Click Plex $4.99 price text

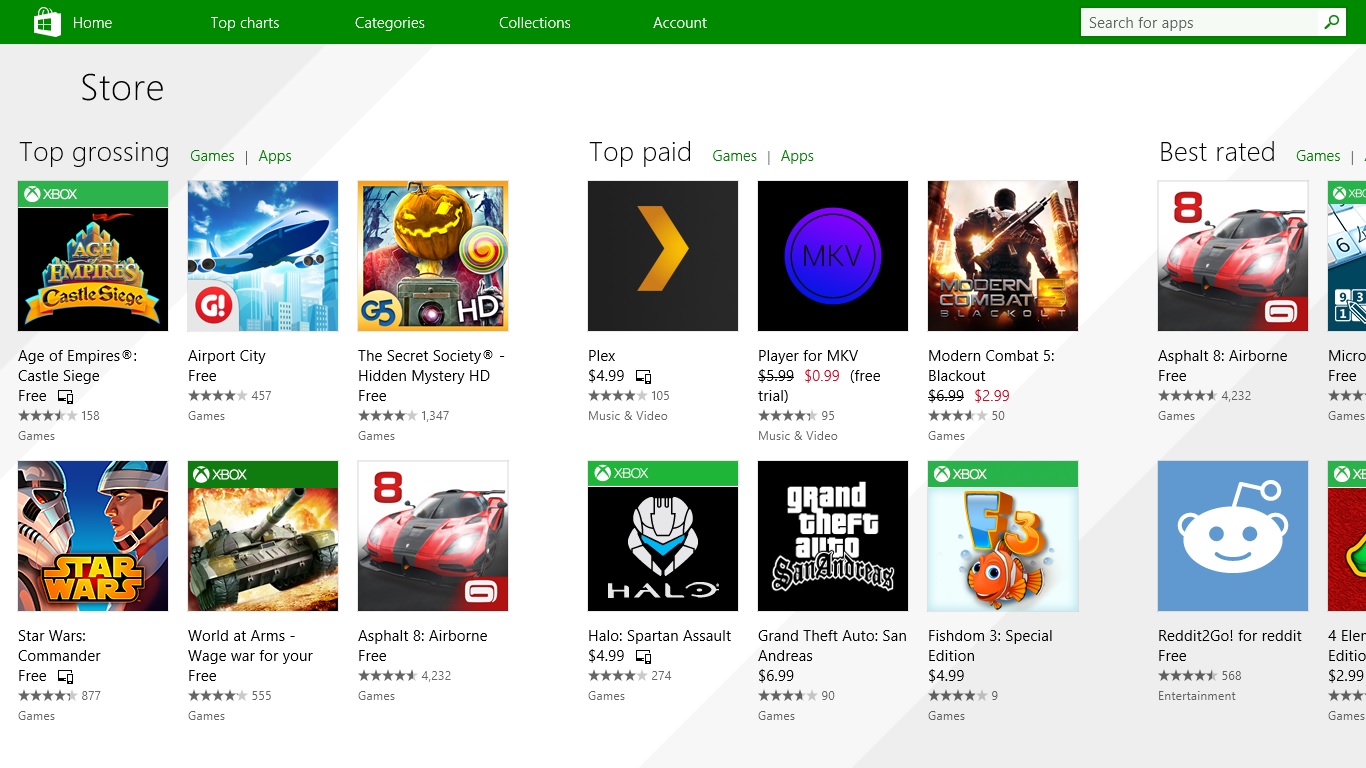pyautogui.click(x=606, y=376)
